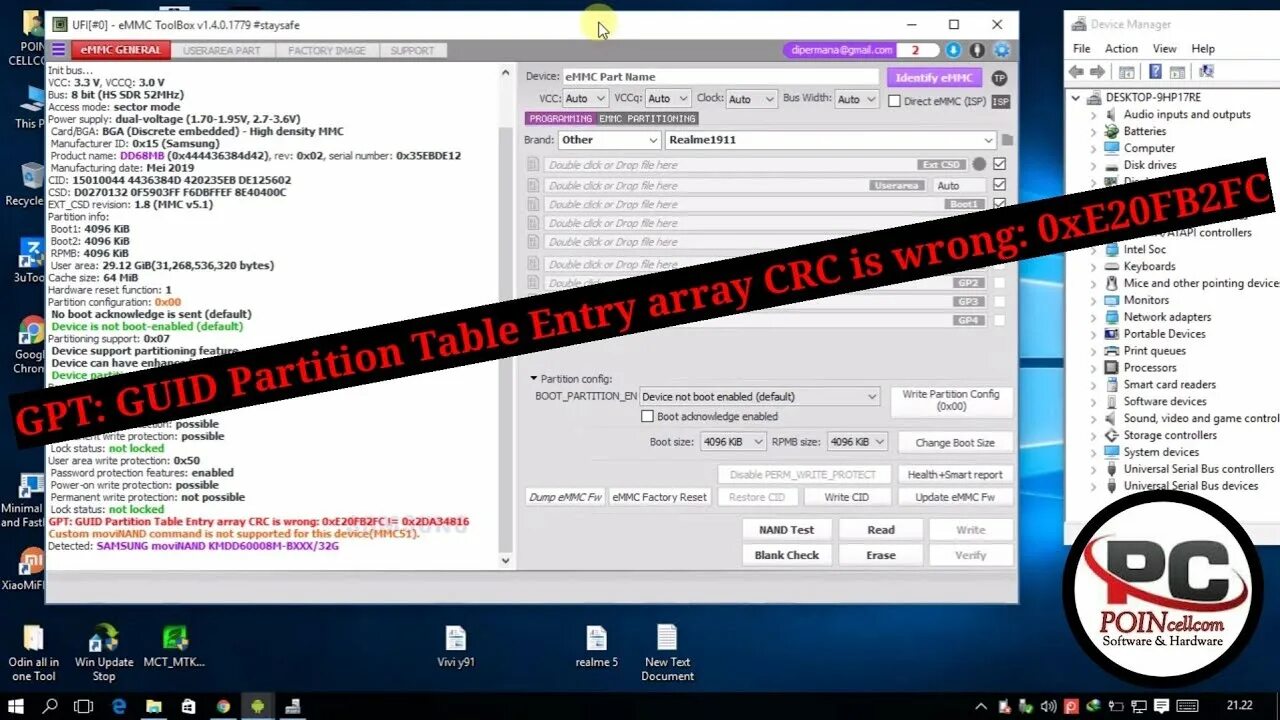The image size is (1280, 720).
Task: Expand Audio inputs and outputs in Device Manager
Action: [x=1094, y=114]
